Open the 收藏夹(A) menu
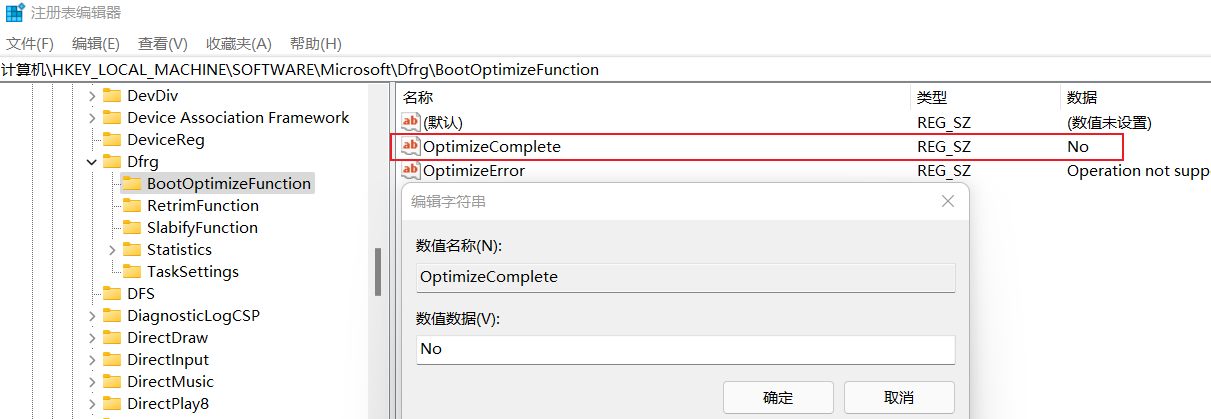 (238, 44)
